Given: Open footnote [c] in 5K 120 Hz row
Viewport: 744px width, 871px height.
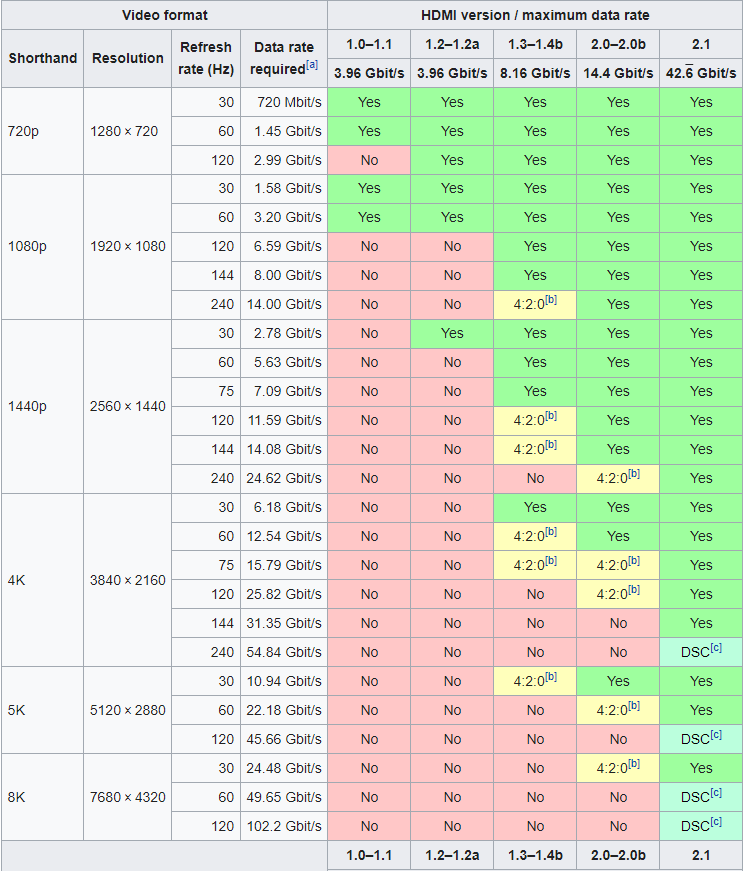Looking at the screenshot, I should point(717,735).
